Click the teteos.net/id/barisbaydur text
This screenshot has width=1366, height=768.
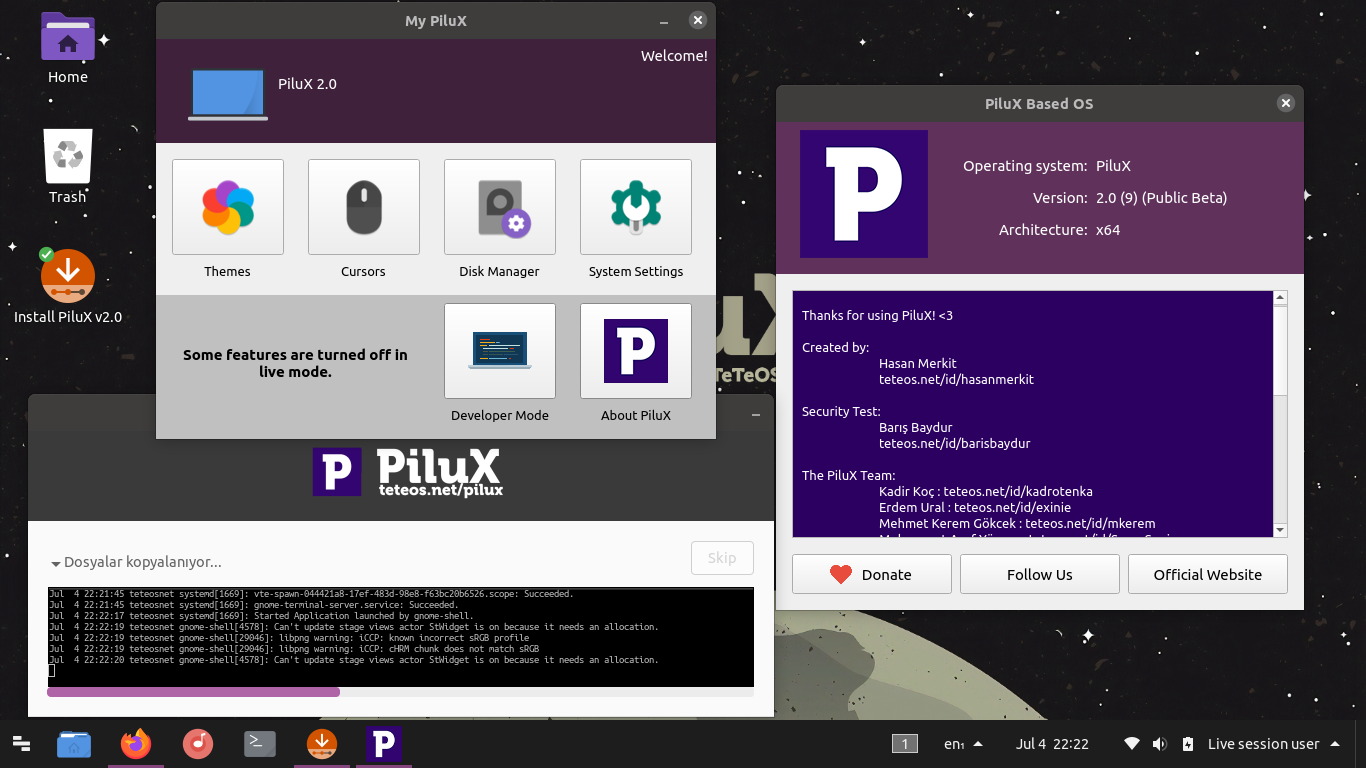tap(954, 443)
